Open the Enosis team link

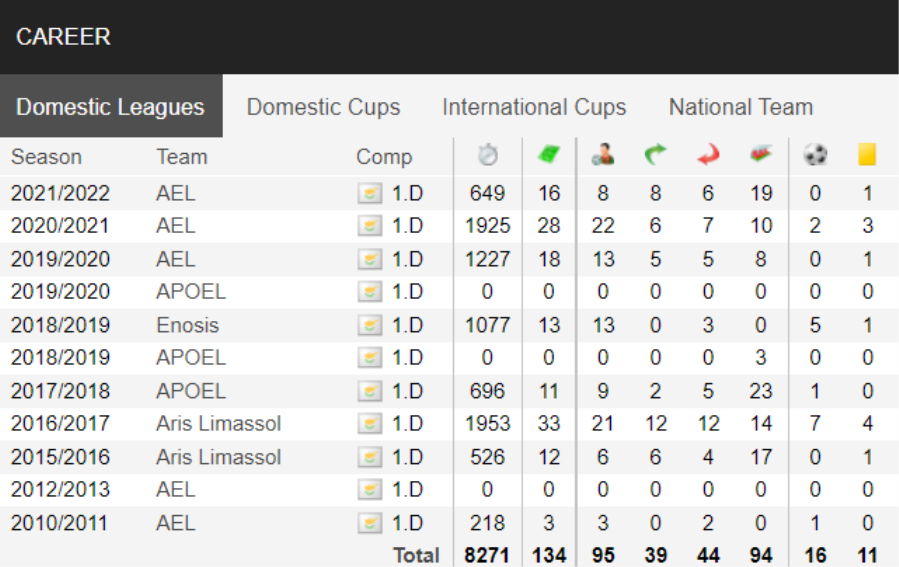click(x=187, y=325)
